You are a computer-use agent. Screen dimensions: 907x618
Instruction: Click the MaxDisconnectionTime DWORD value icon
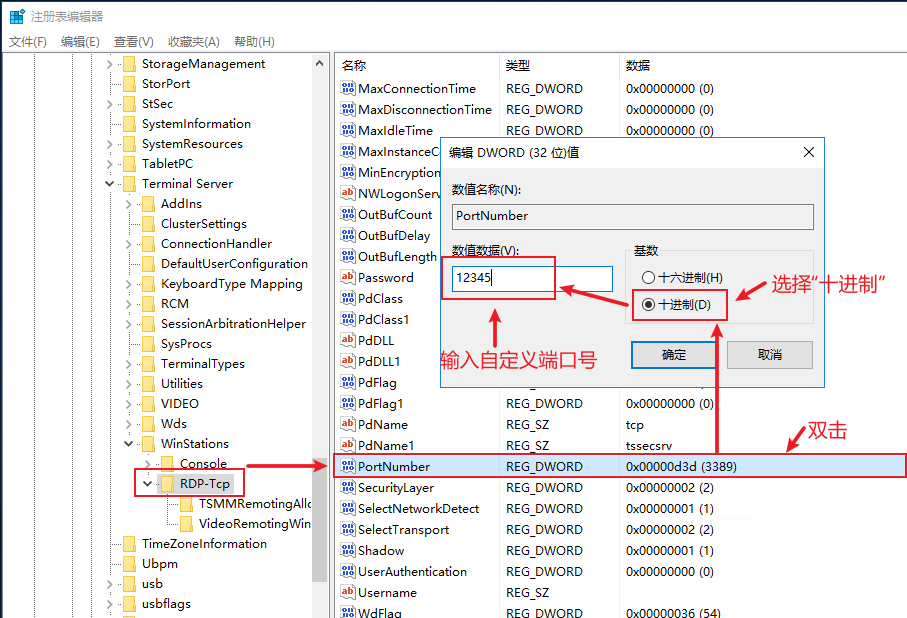tap(348, 109)
